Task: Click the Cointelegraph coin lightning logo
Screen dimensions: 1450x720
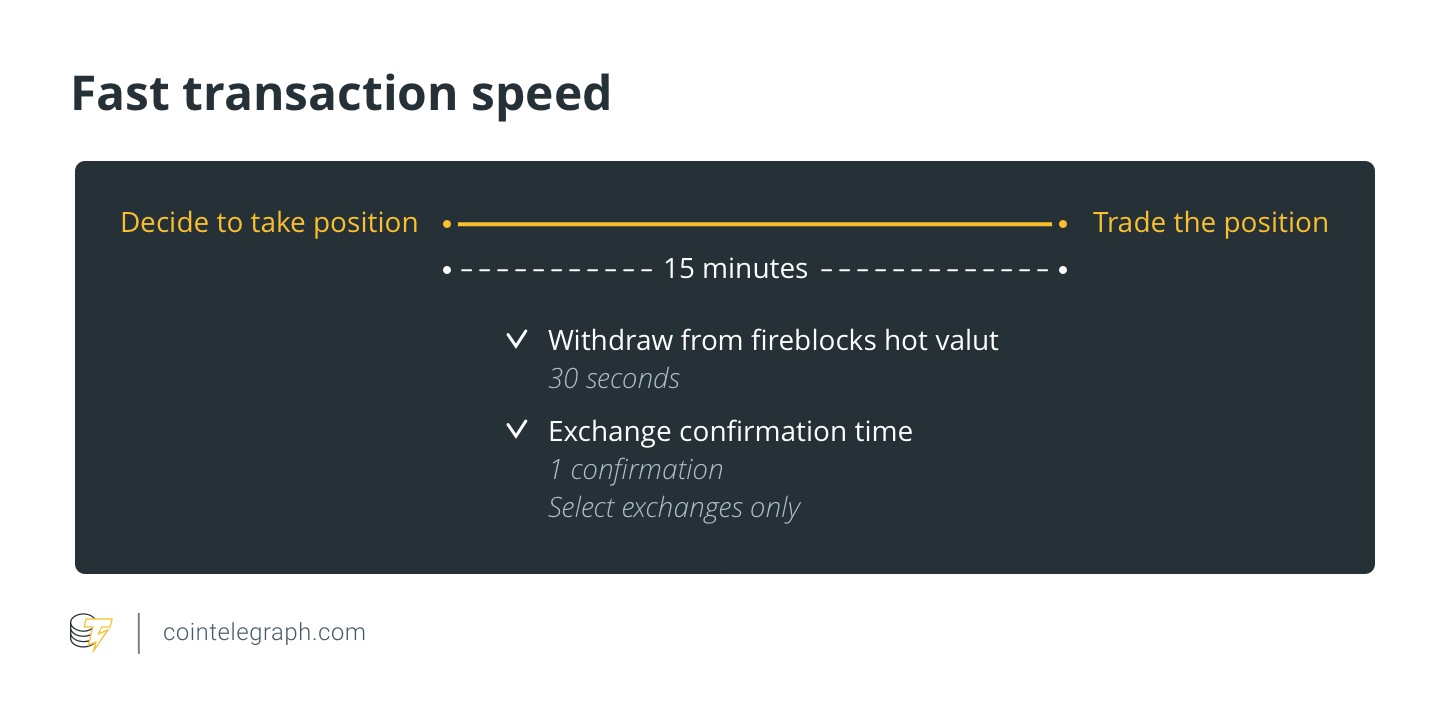Action: pos(91,633)
